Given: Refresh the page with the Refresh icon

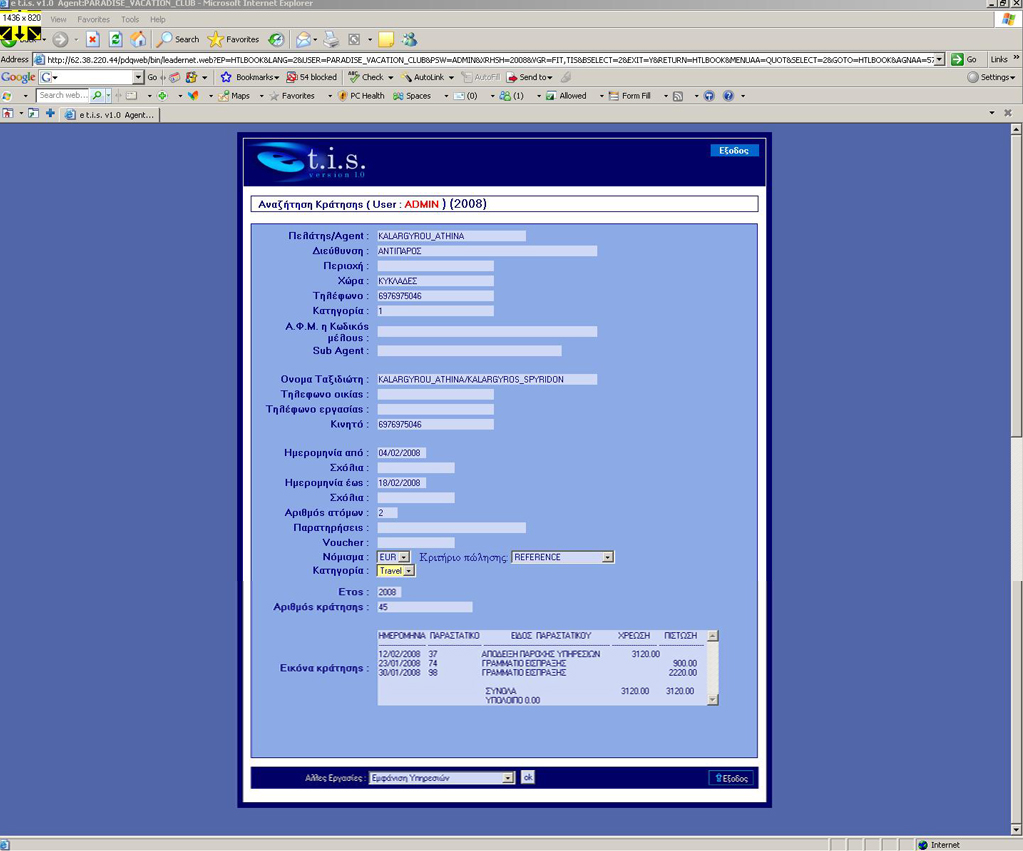Looking at the screenshot, I should coord(115,40).
